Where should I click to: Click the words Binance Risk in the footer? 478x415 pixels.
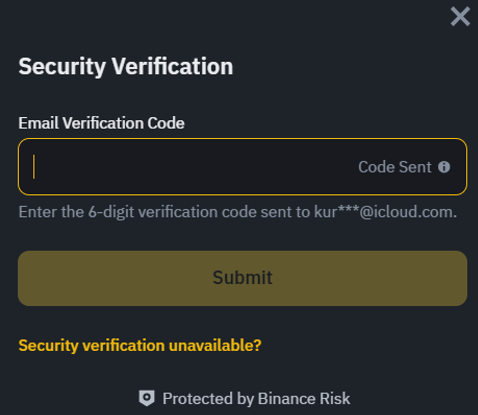click(304, 399)
